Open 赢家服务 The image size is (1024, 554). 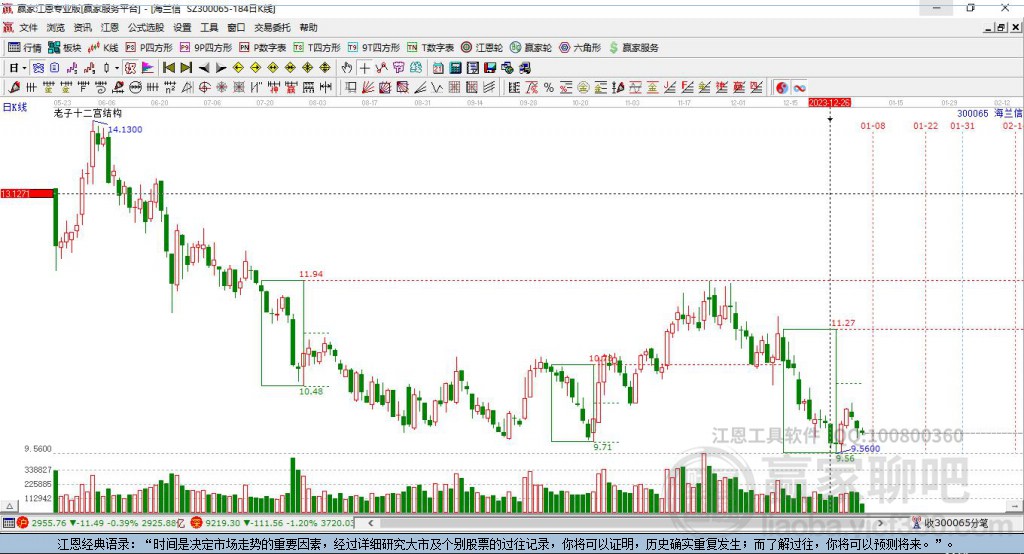[634, 48]
